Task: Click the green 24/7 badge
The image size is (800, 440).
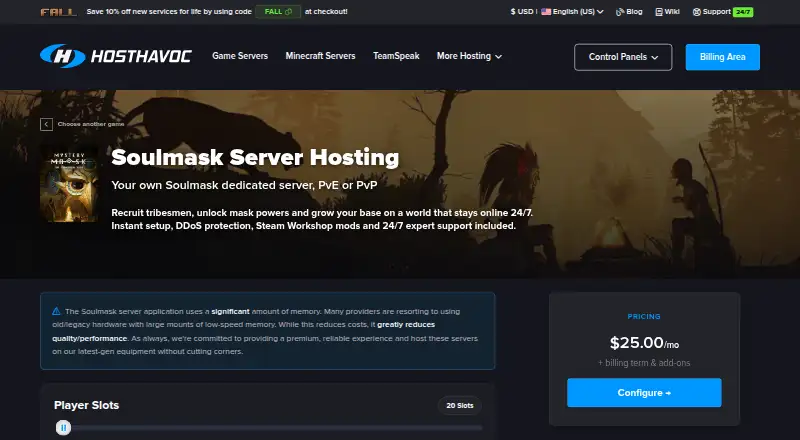Action: [x=743, y=12]
